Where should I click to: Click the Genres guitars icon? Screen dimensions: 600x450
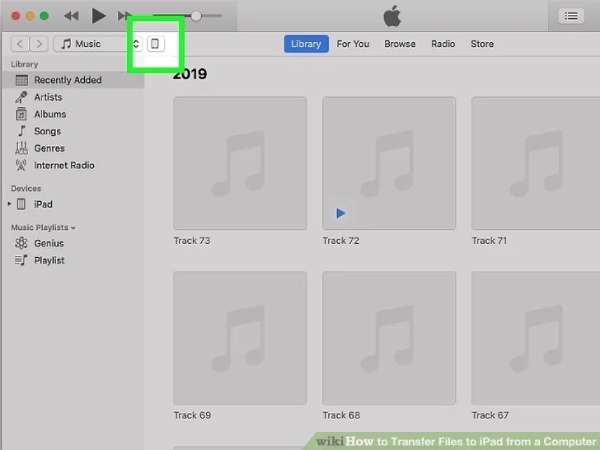click(x=21, y=148)
